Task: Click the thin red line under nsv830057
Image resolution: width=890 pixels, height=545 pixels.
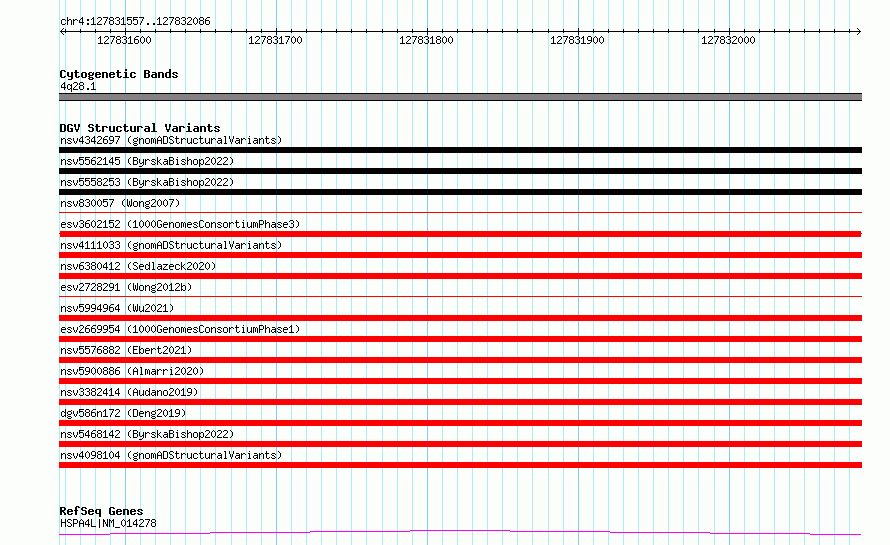Action: click(460, 213)
